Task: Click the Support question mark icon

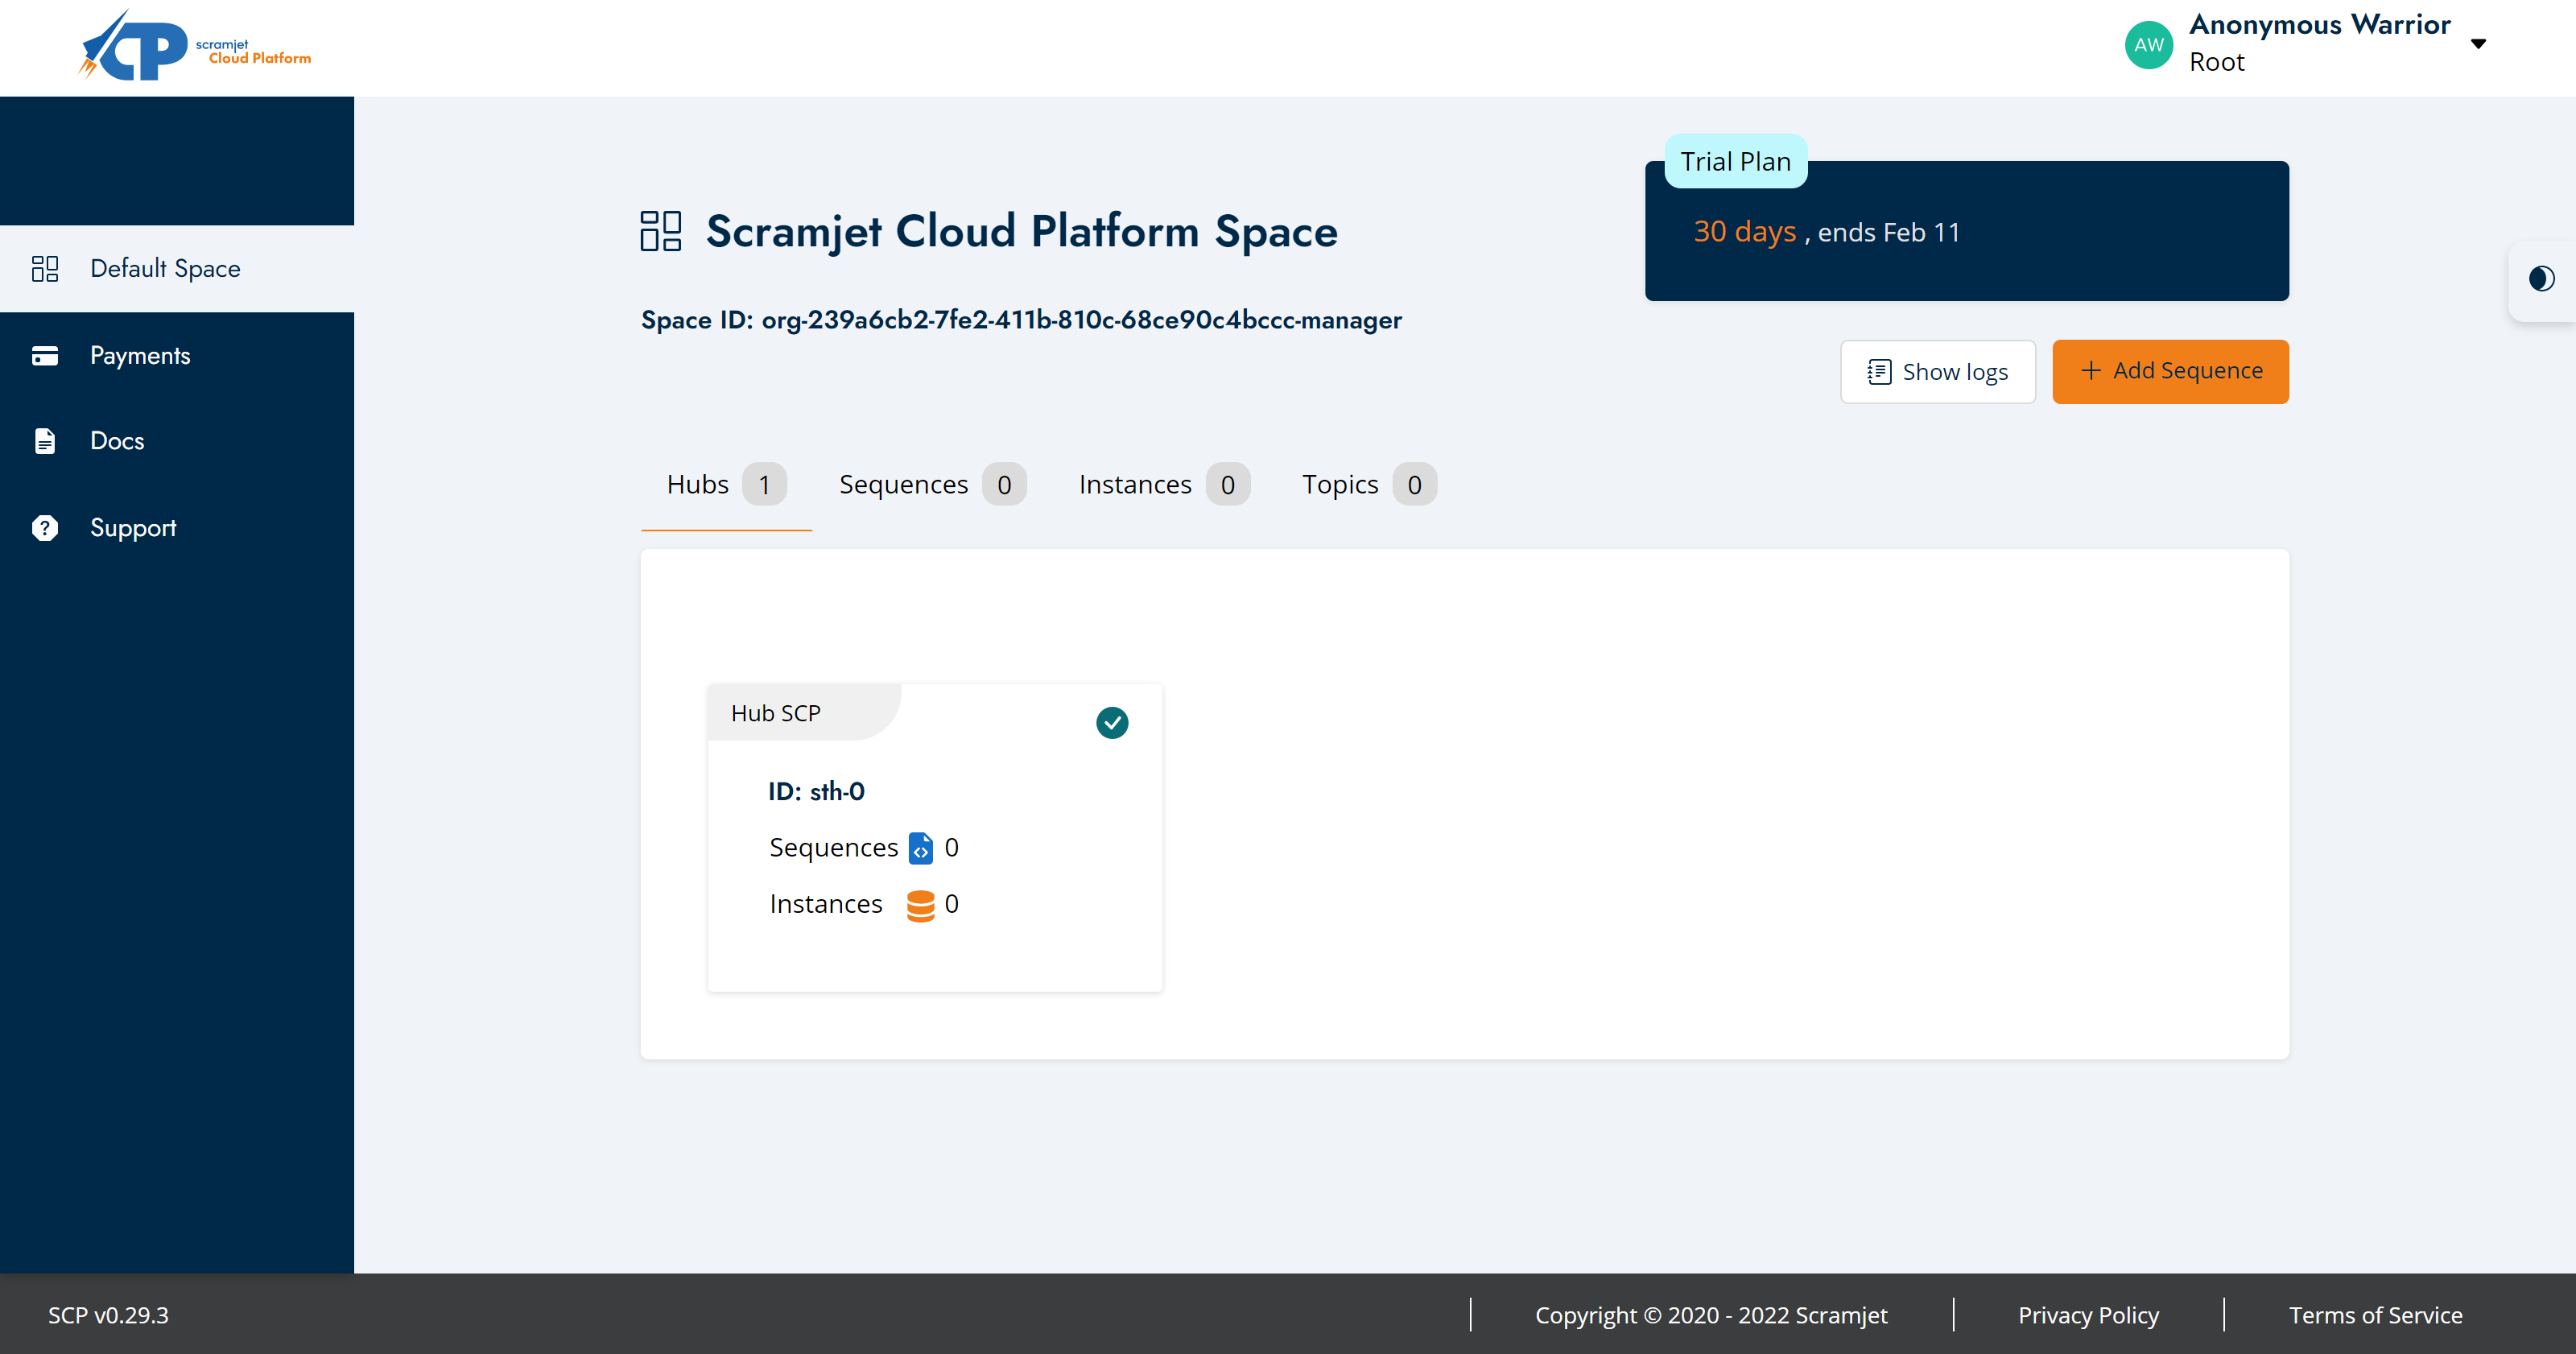Action: (x=45, y=527)
